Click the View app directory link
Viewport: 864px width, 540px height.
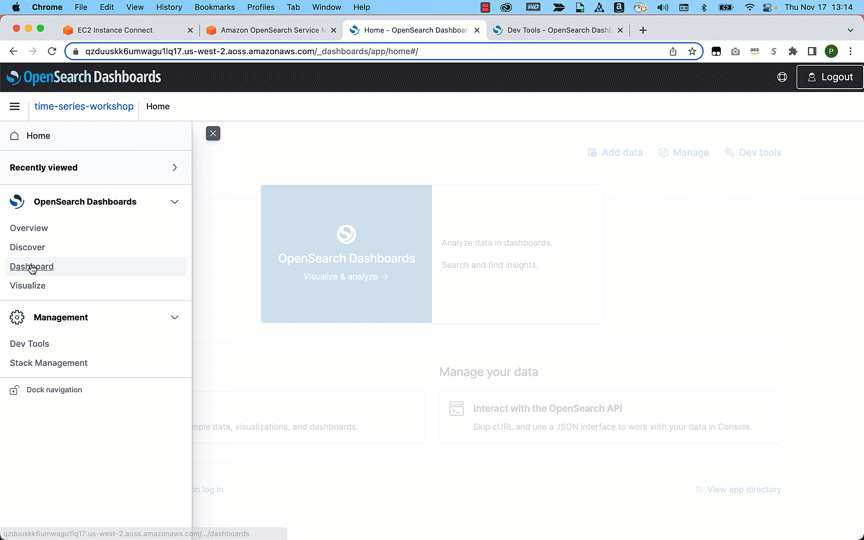(738, 489)
